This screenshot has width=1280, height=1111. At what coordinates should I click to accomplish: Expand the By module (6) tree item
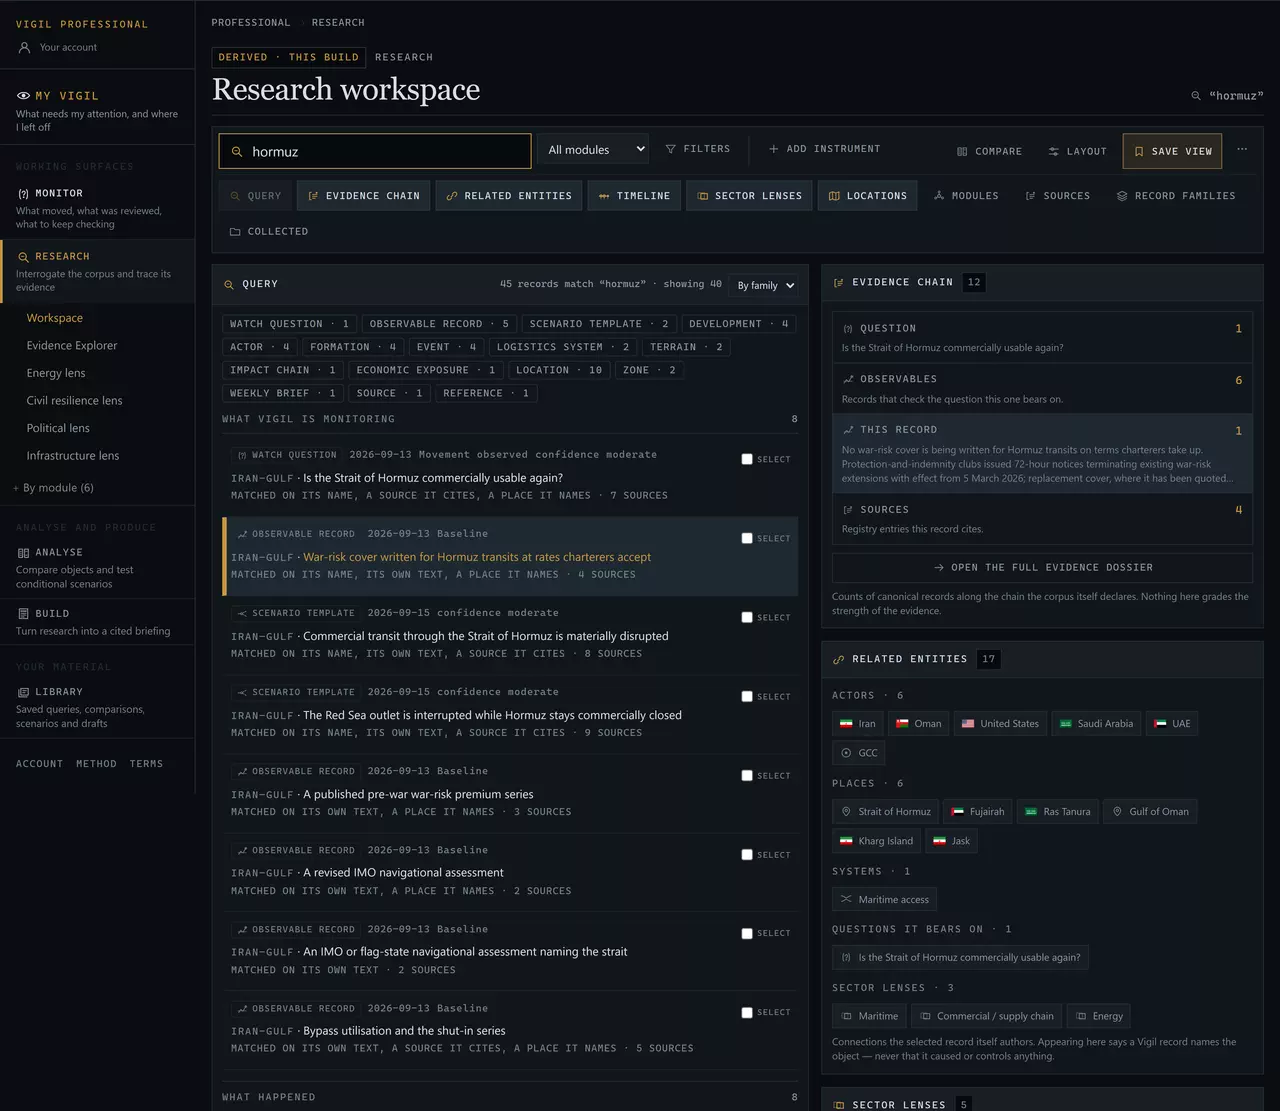[54, 488]
